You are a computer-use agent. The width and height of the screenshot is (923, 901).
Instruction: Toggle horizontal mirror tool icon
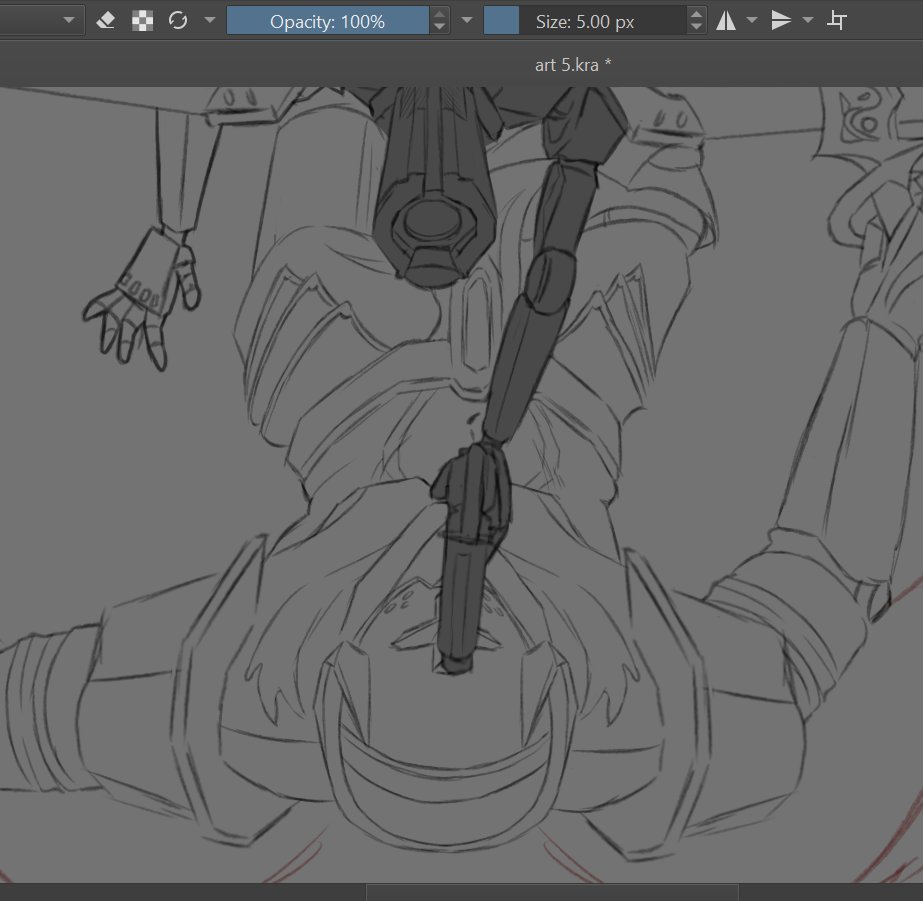[726, 21]
